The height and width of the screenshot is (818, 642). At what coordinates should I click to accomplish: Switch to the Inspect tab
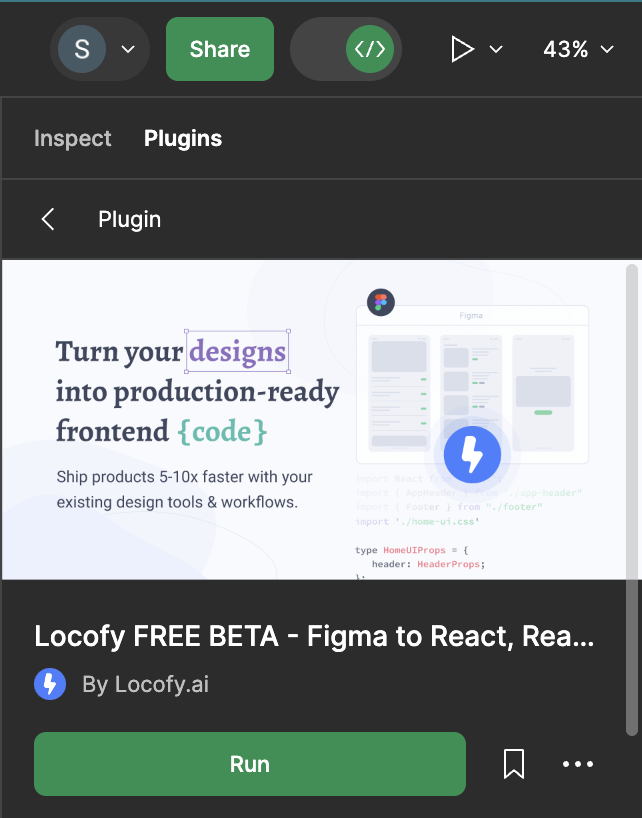tap(72, 138)
